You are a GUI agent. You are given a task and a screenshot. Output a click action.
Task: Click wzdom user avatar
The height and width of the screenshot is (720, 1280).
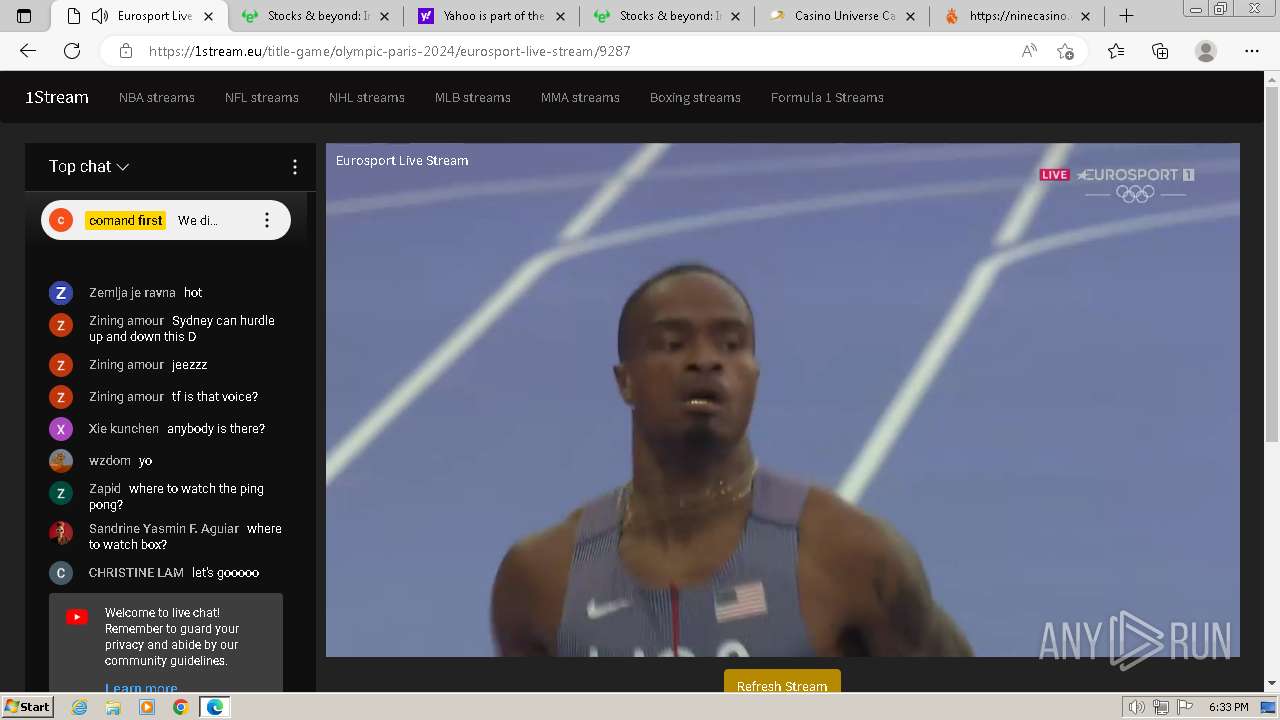[x=61, y=461]
